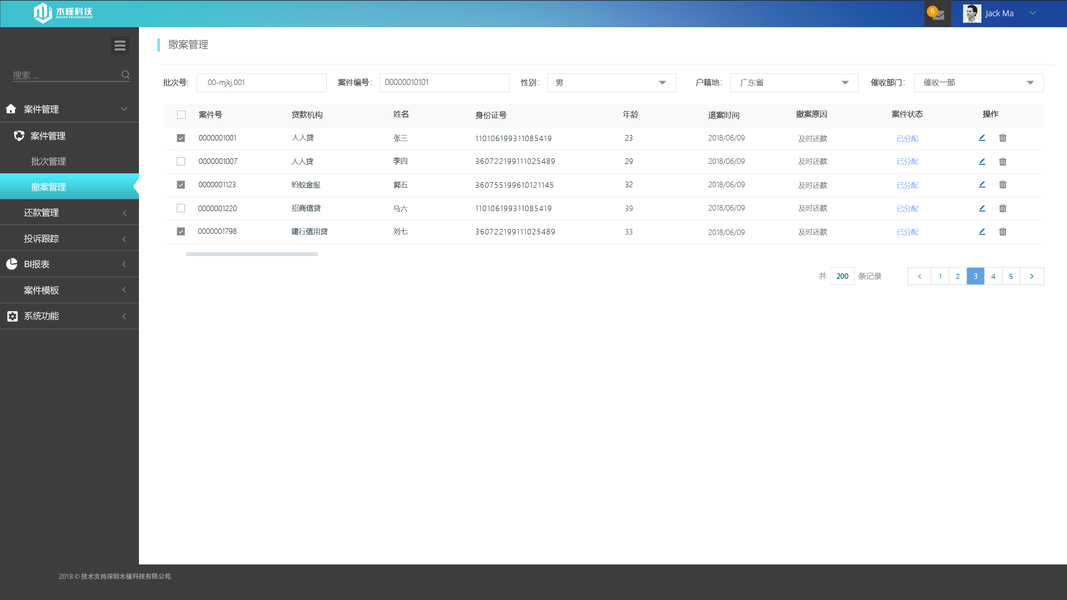Viewport: 1067px width, 600px height.
Task: Expand the BI报表 sidebar chevron
Action: 125,265
